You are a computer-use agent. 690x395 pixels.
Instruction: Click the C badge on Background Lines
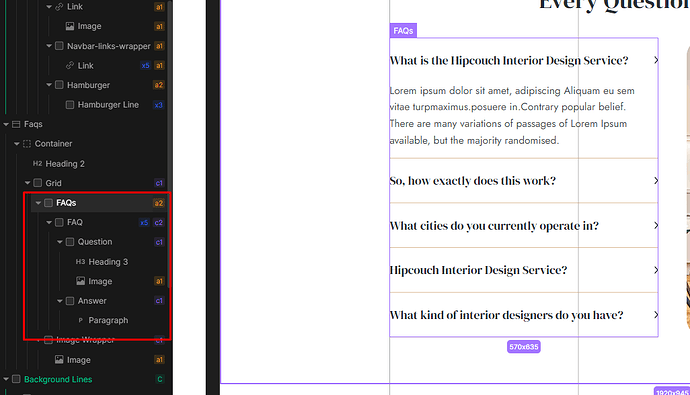pos(159,379)
